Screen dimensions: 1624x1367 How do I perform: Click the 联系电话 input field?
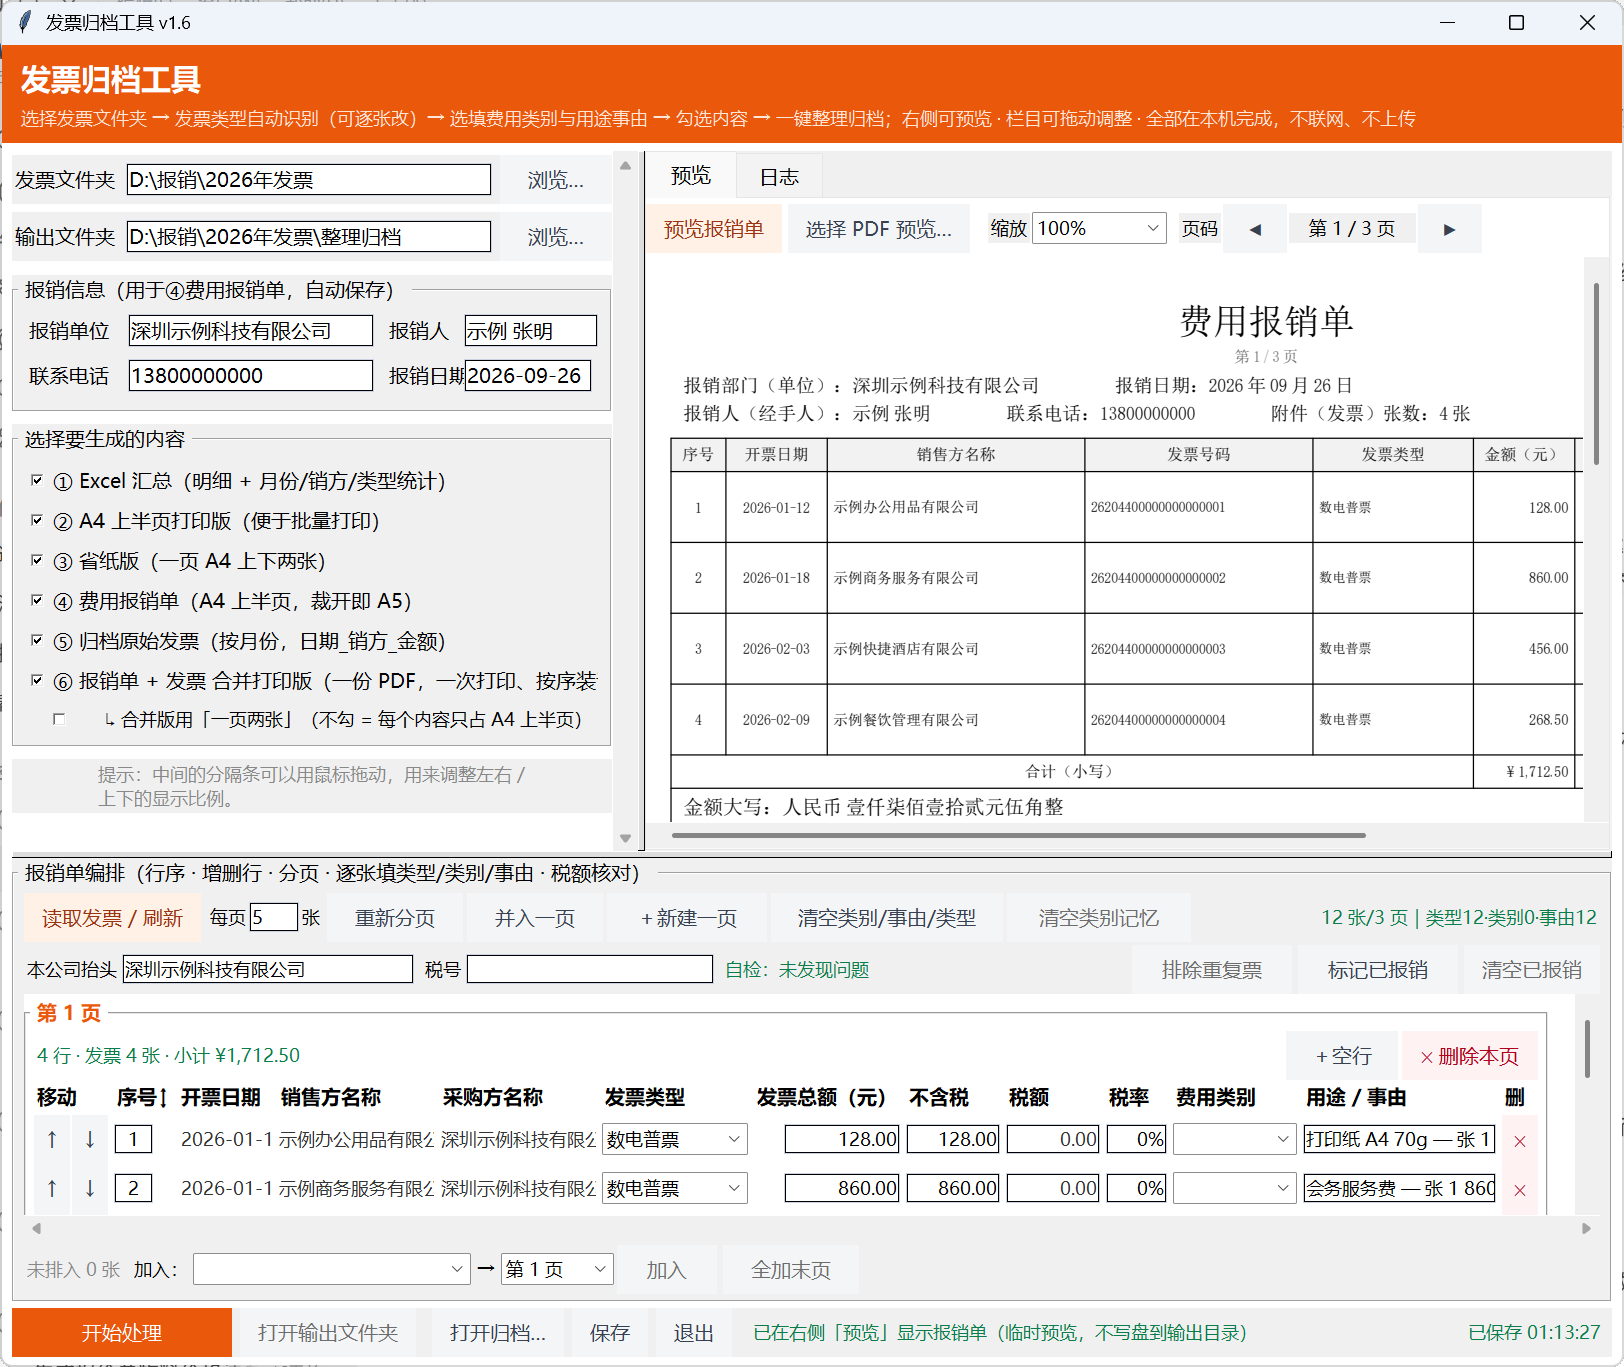[x=251, y=375]
